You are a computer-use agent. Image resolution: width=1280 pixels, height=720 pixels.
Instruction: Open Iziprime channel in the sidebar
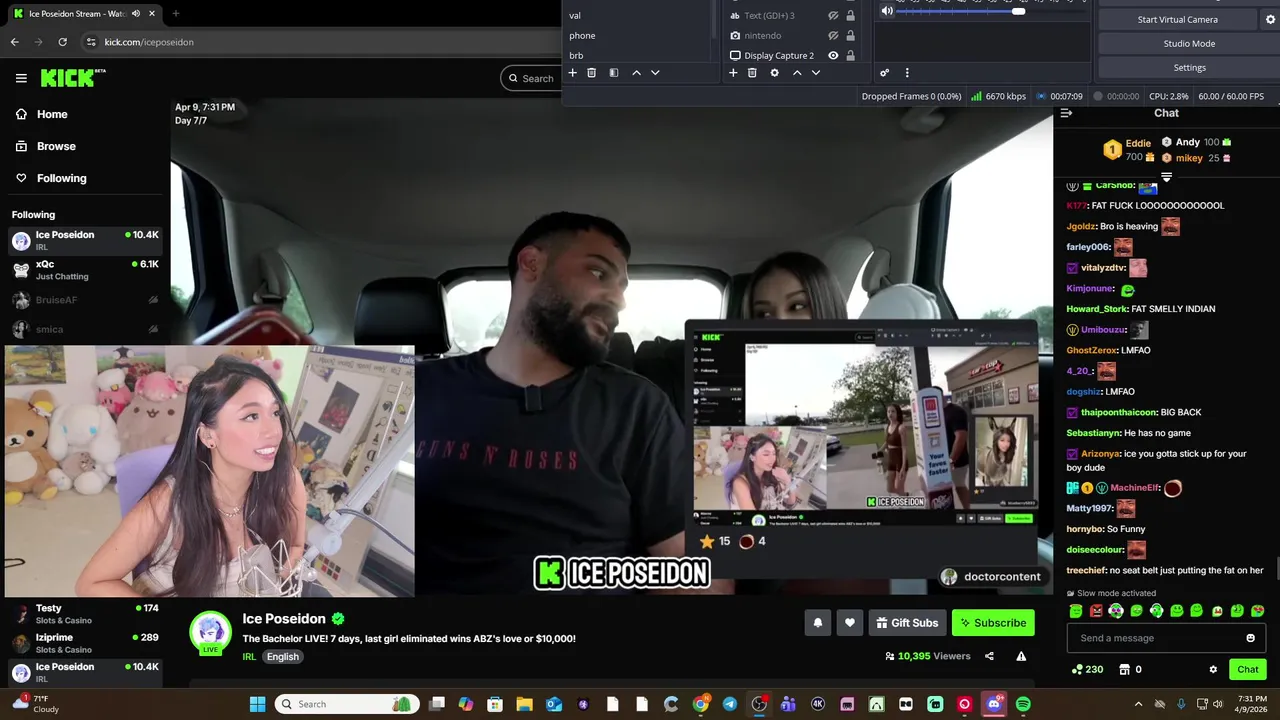(84, 643)
